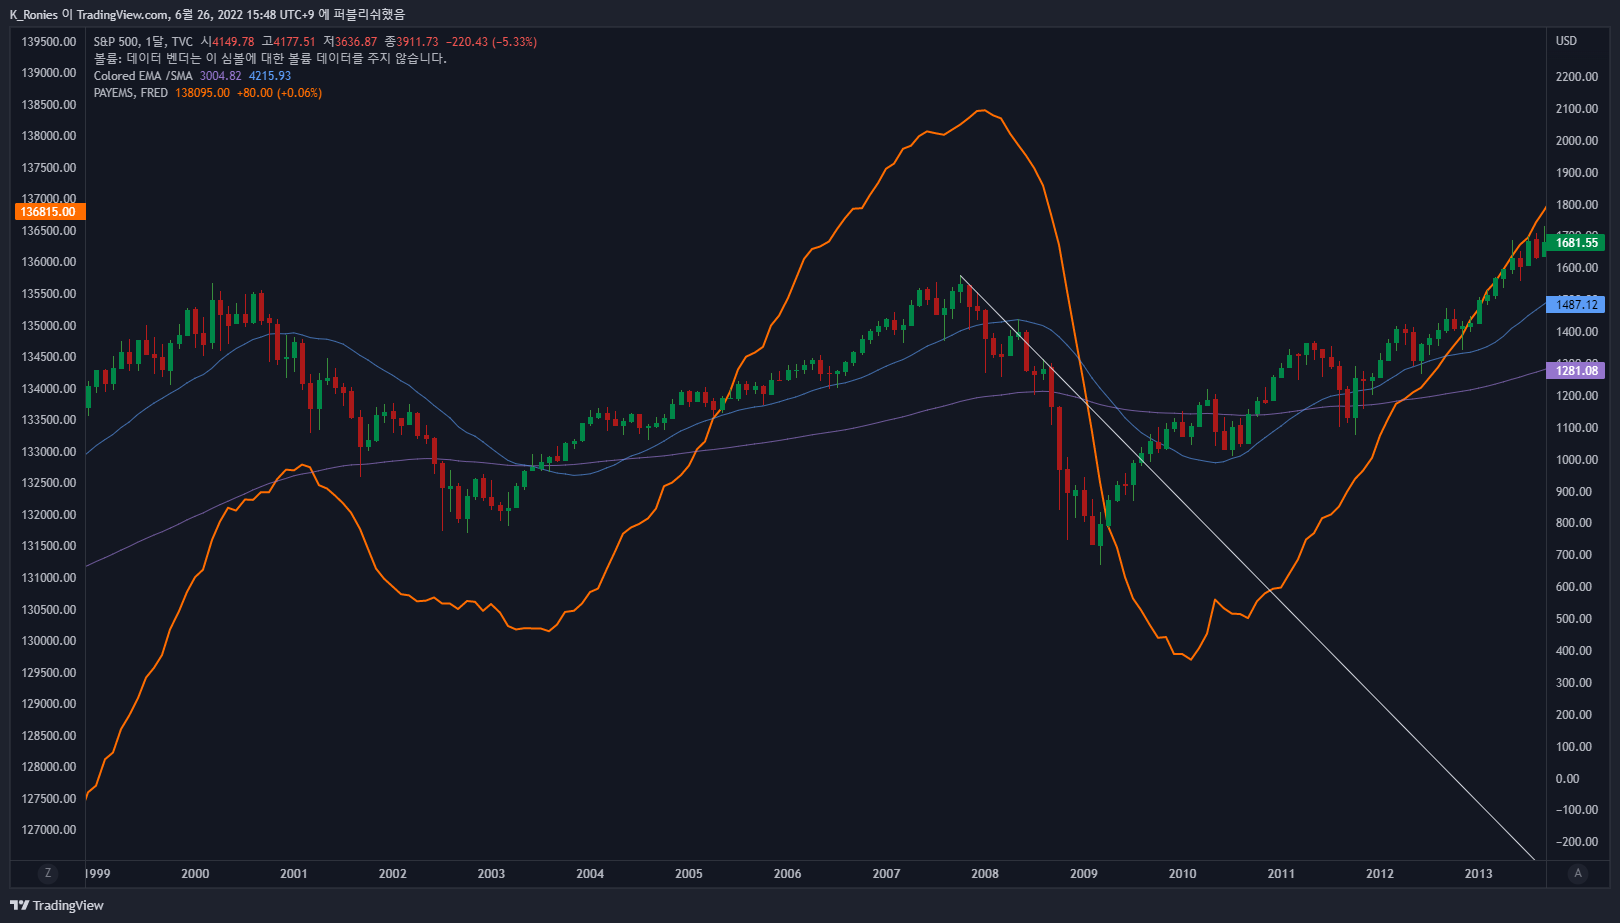Viewport: 1620px width, 923px height.
Task: Click the green 1681.55 price label
Action: pos(1576,243)
